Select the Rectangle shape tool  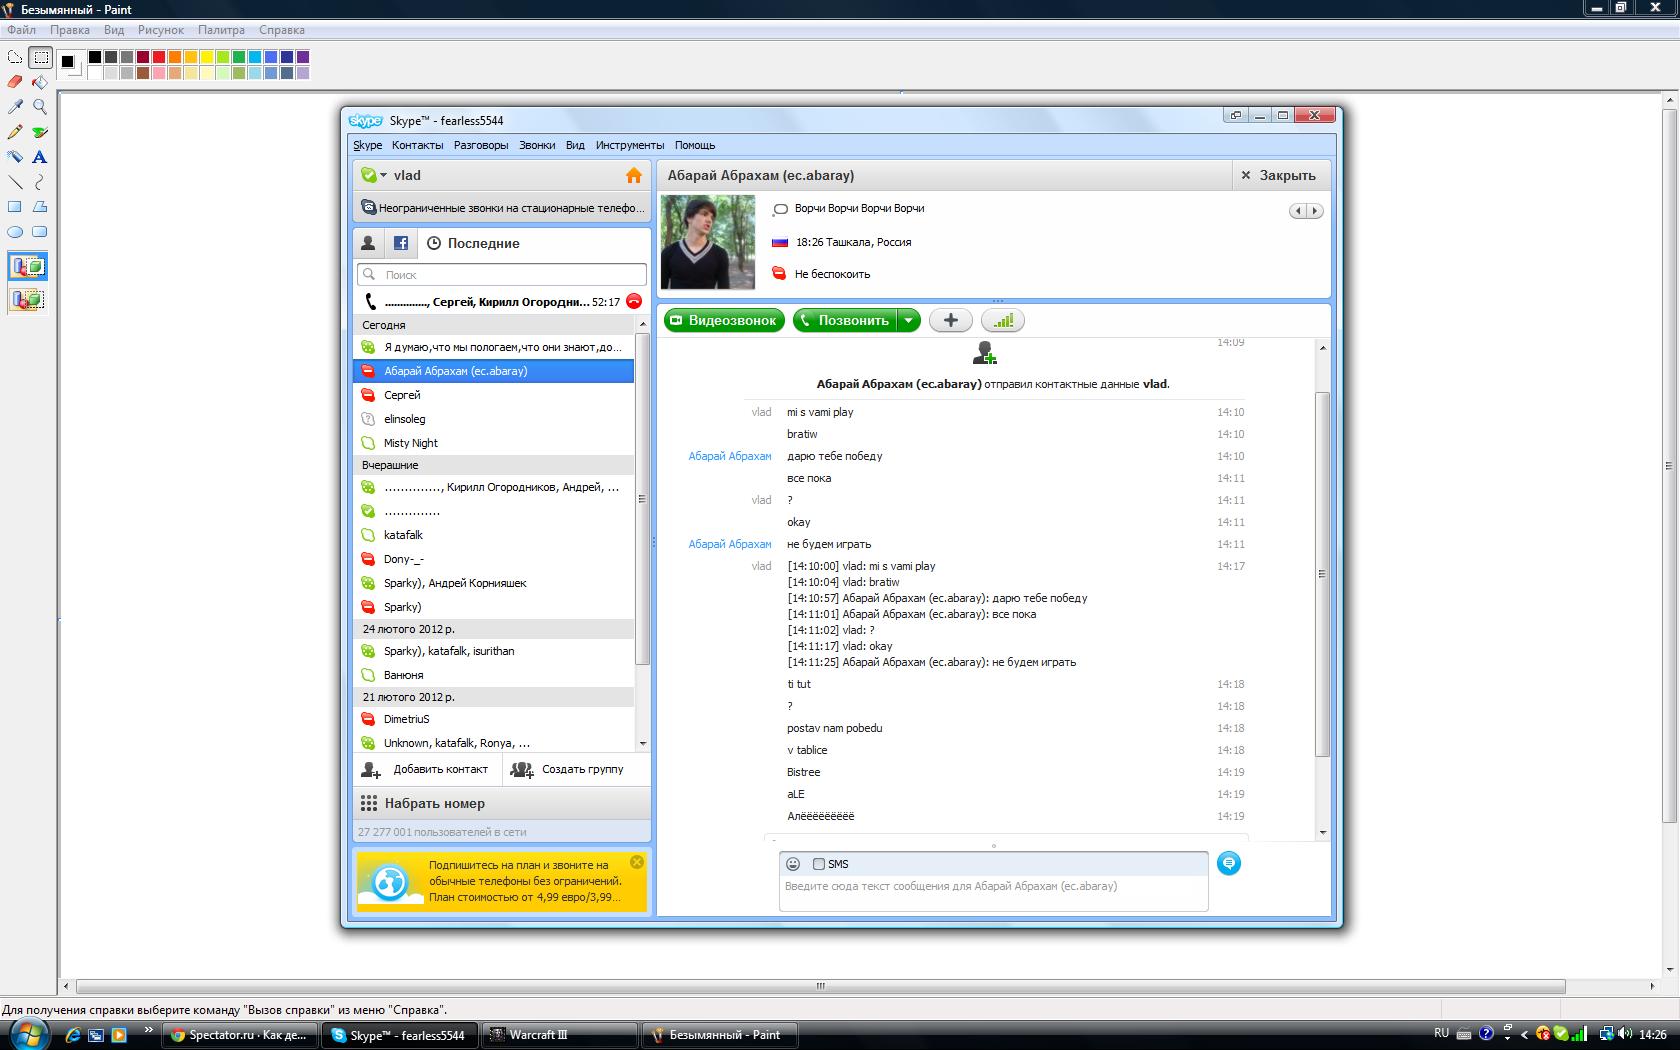tap(15, 207)
